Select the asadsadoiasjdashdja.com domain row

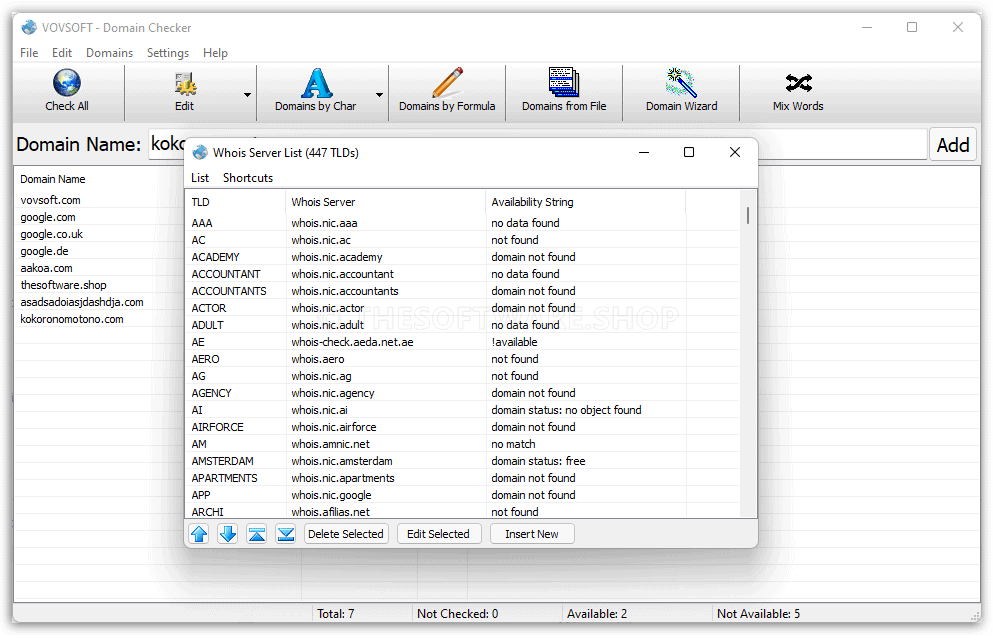[x=82, y=302]
